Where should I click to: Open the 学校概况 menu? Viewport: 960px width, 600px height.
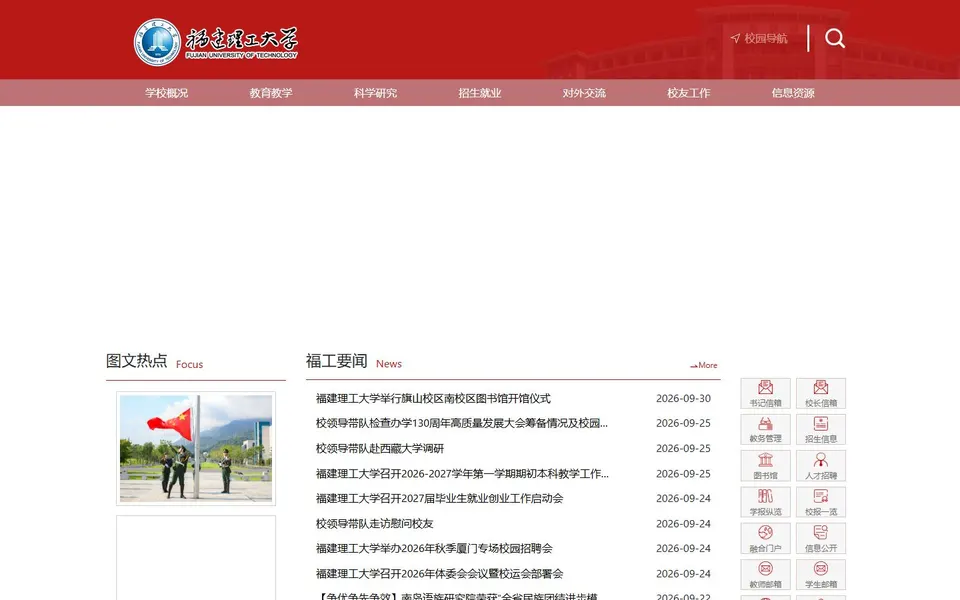(167, 93)
